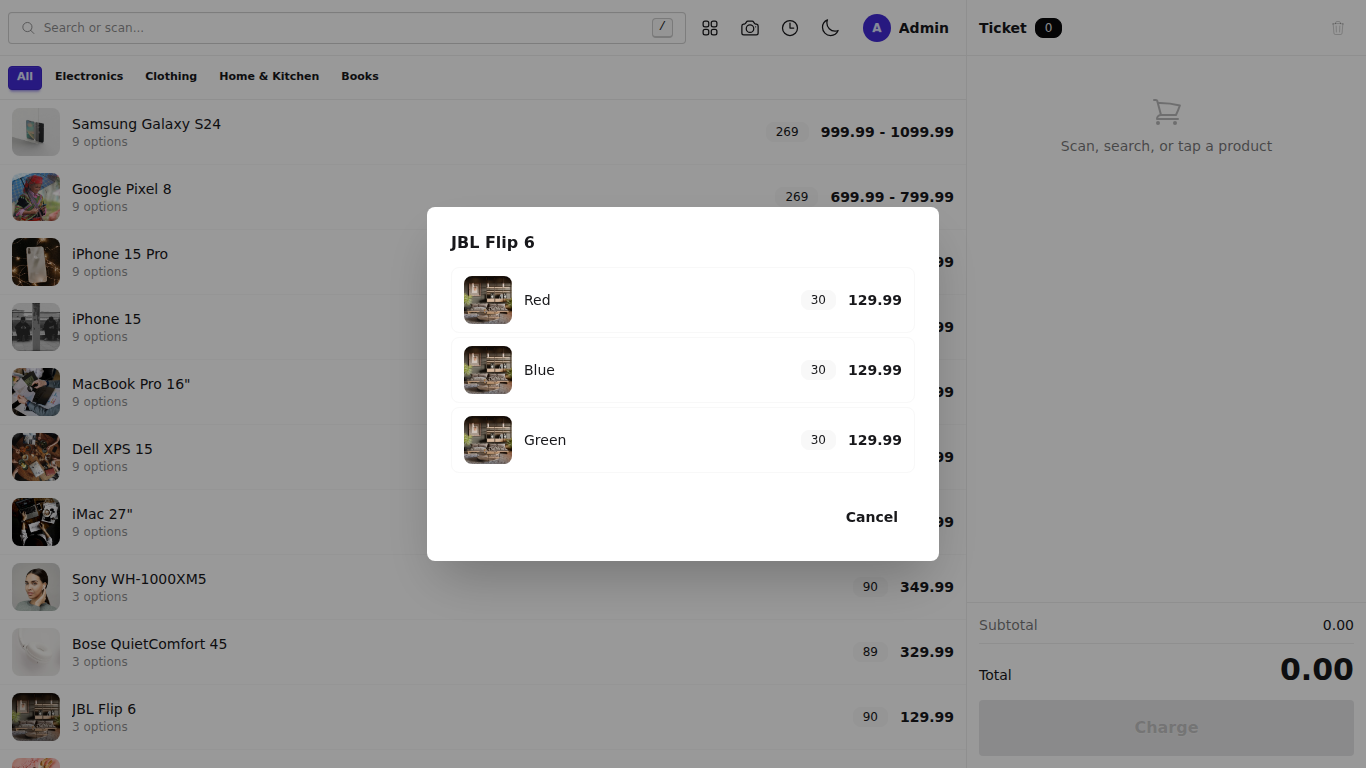
Task: Click the Google Pixel 8 thumbnail
Action: [x=36, y=197]
